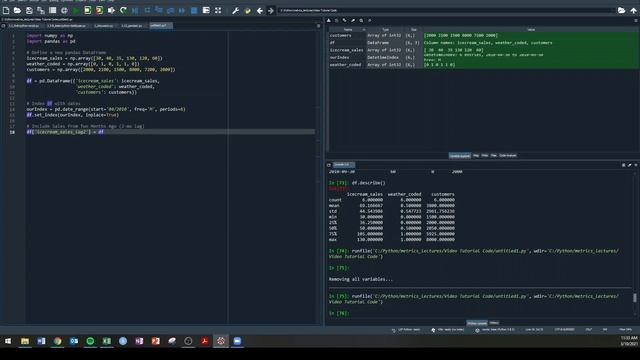Sort variables by the Name column header
This screenshot has width=640, height=360.
pyautogui.click(x=348, y=29)
